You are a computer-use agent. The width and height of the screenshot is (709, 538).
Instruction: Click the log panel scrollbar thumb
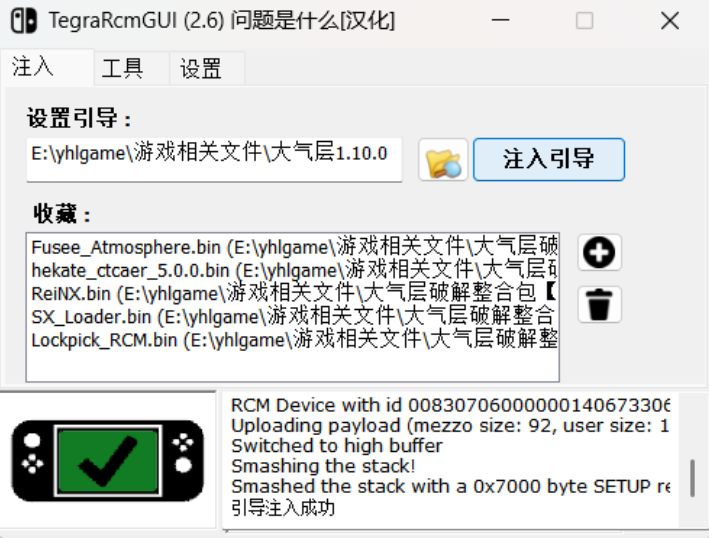point(692,478)
